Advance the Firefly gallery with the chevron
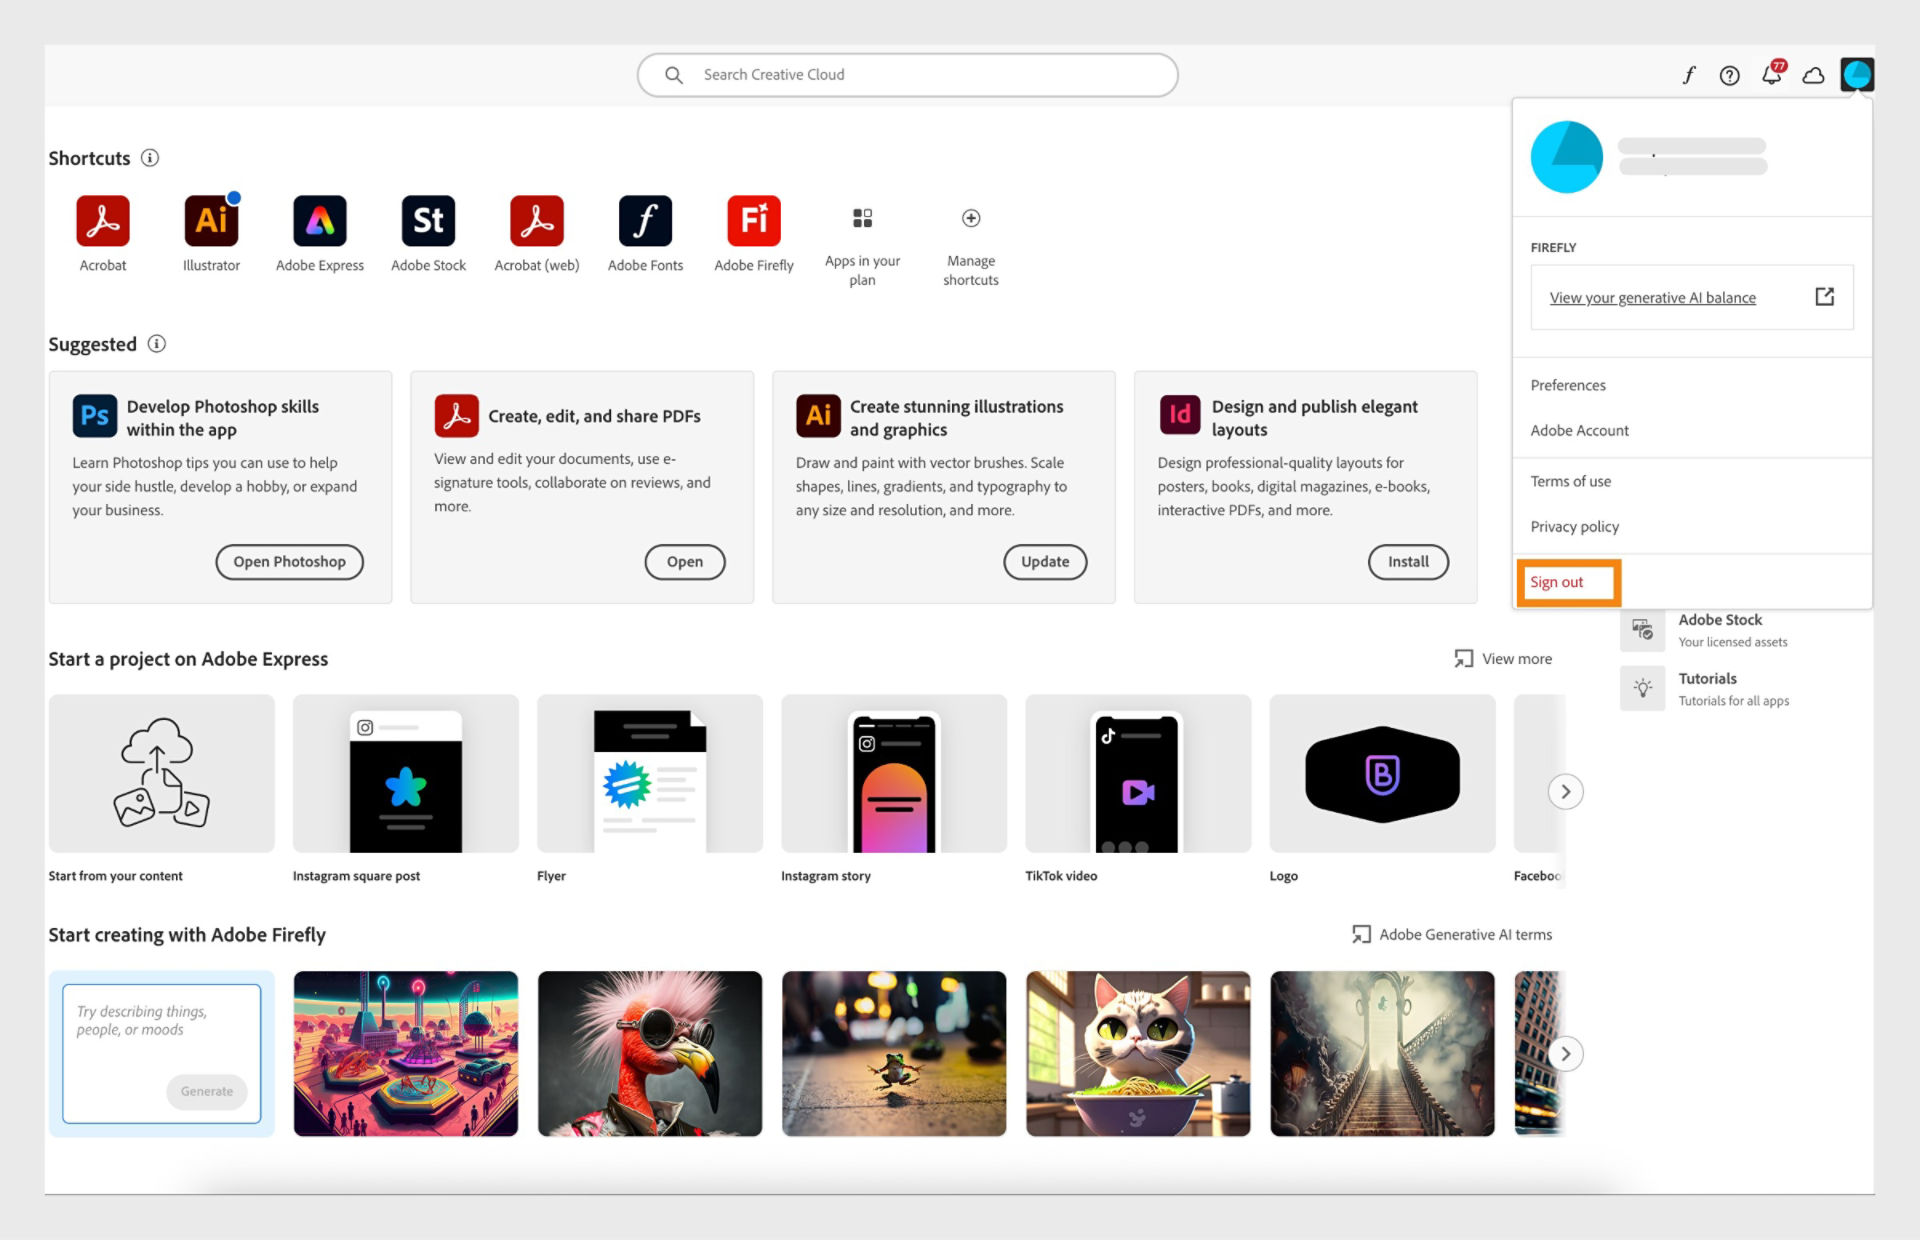Image resolution: width=1920 pixels, height=1240 pixels. [1565, 1053]
